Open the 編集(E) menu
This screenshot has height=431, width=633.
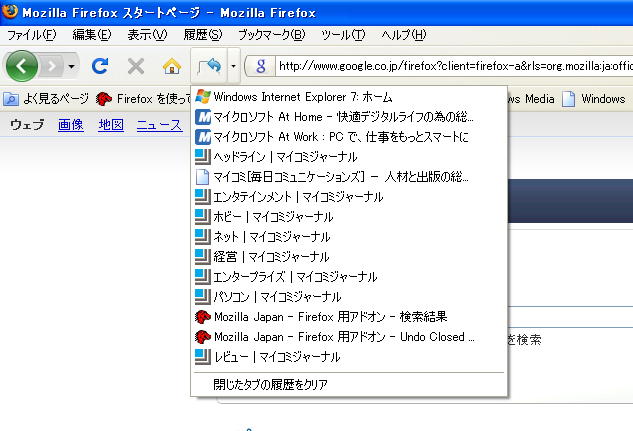pos(92,35)
